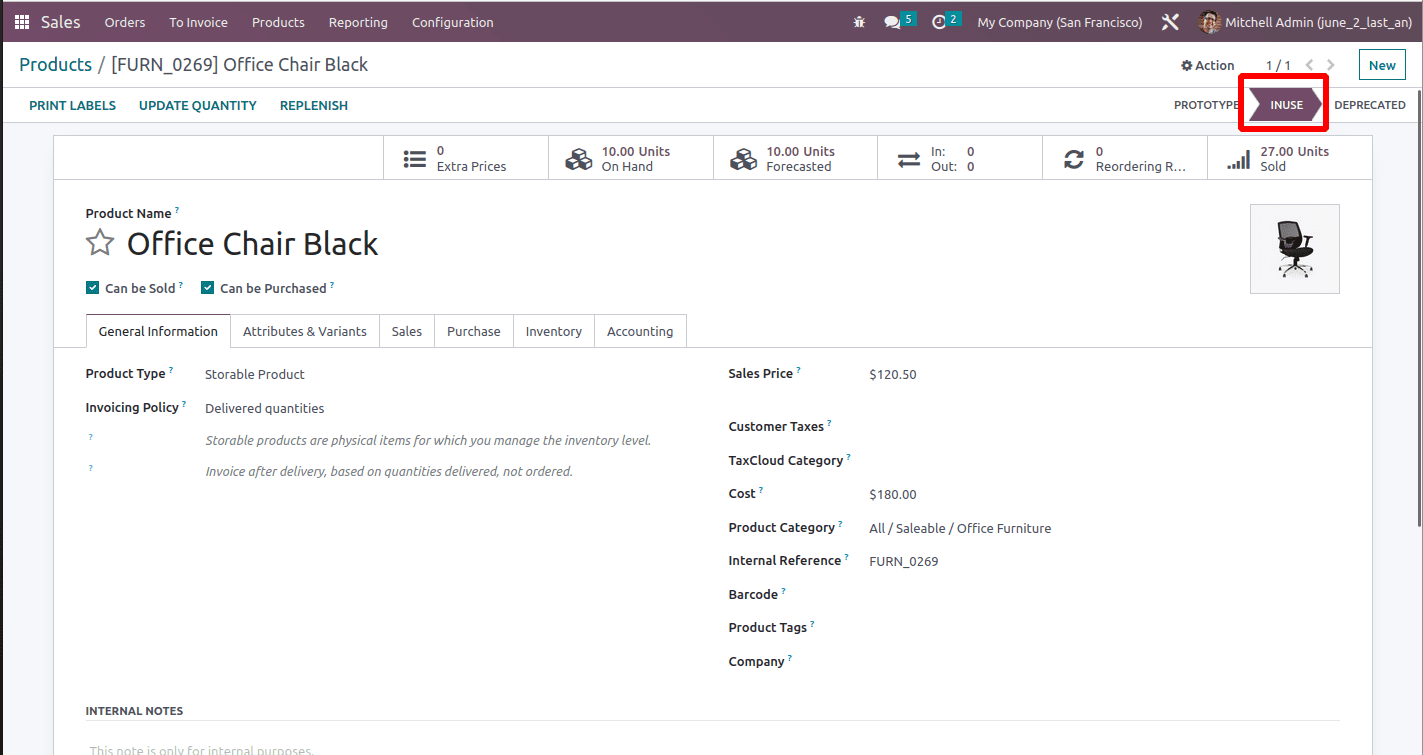Open the apps grid menu icon
The width and height of the screenshot is (1423, 755).
point(20,21)
